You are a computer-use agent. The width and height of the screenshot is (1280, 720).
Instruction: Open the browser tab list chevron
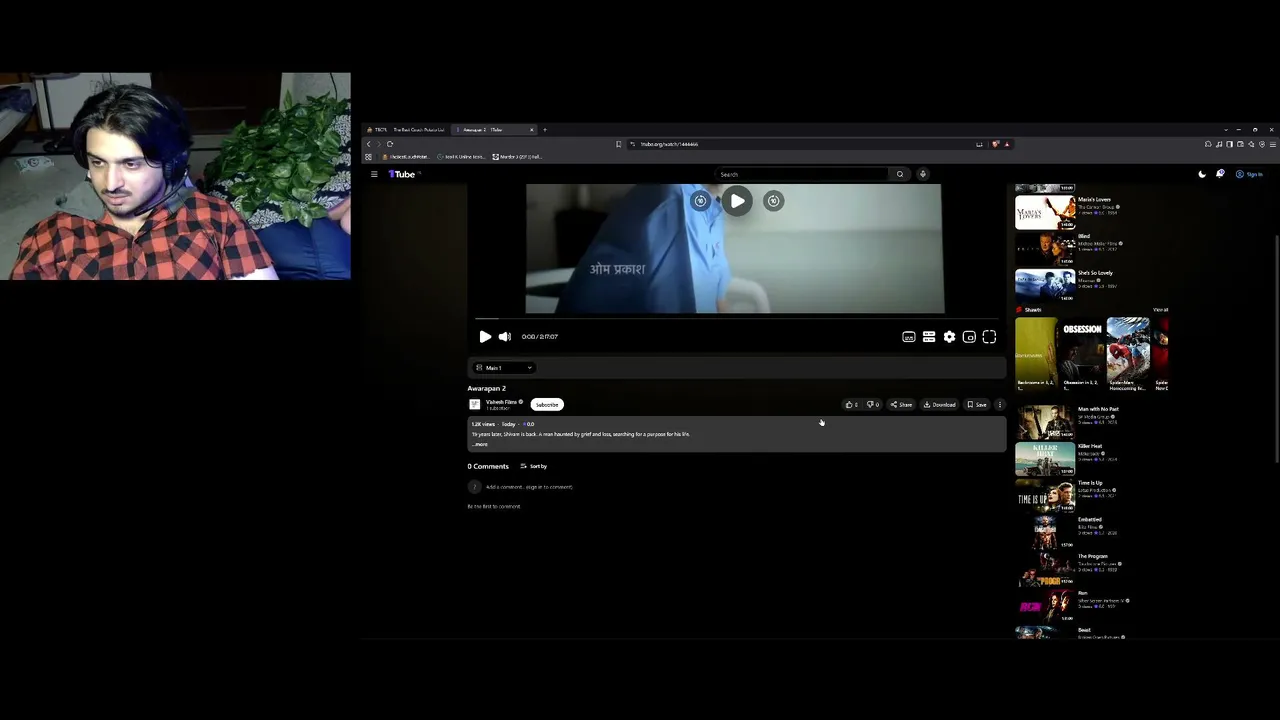point(1226,130)
